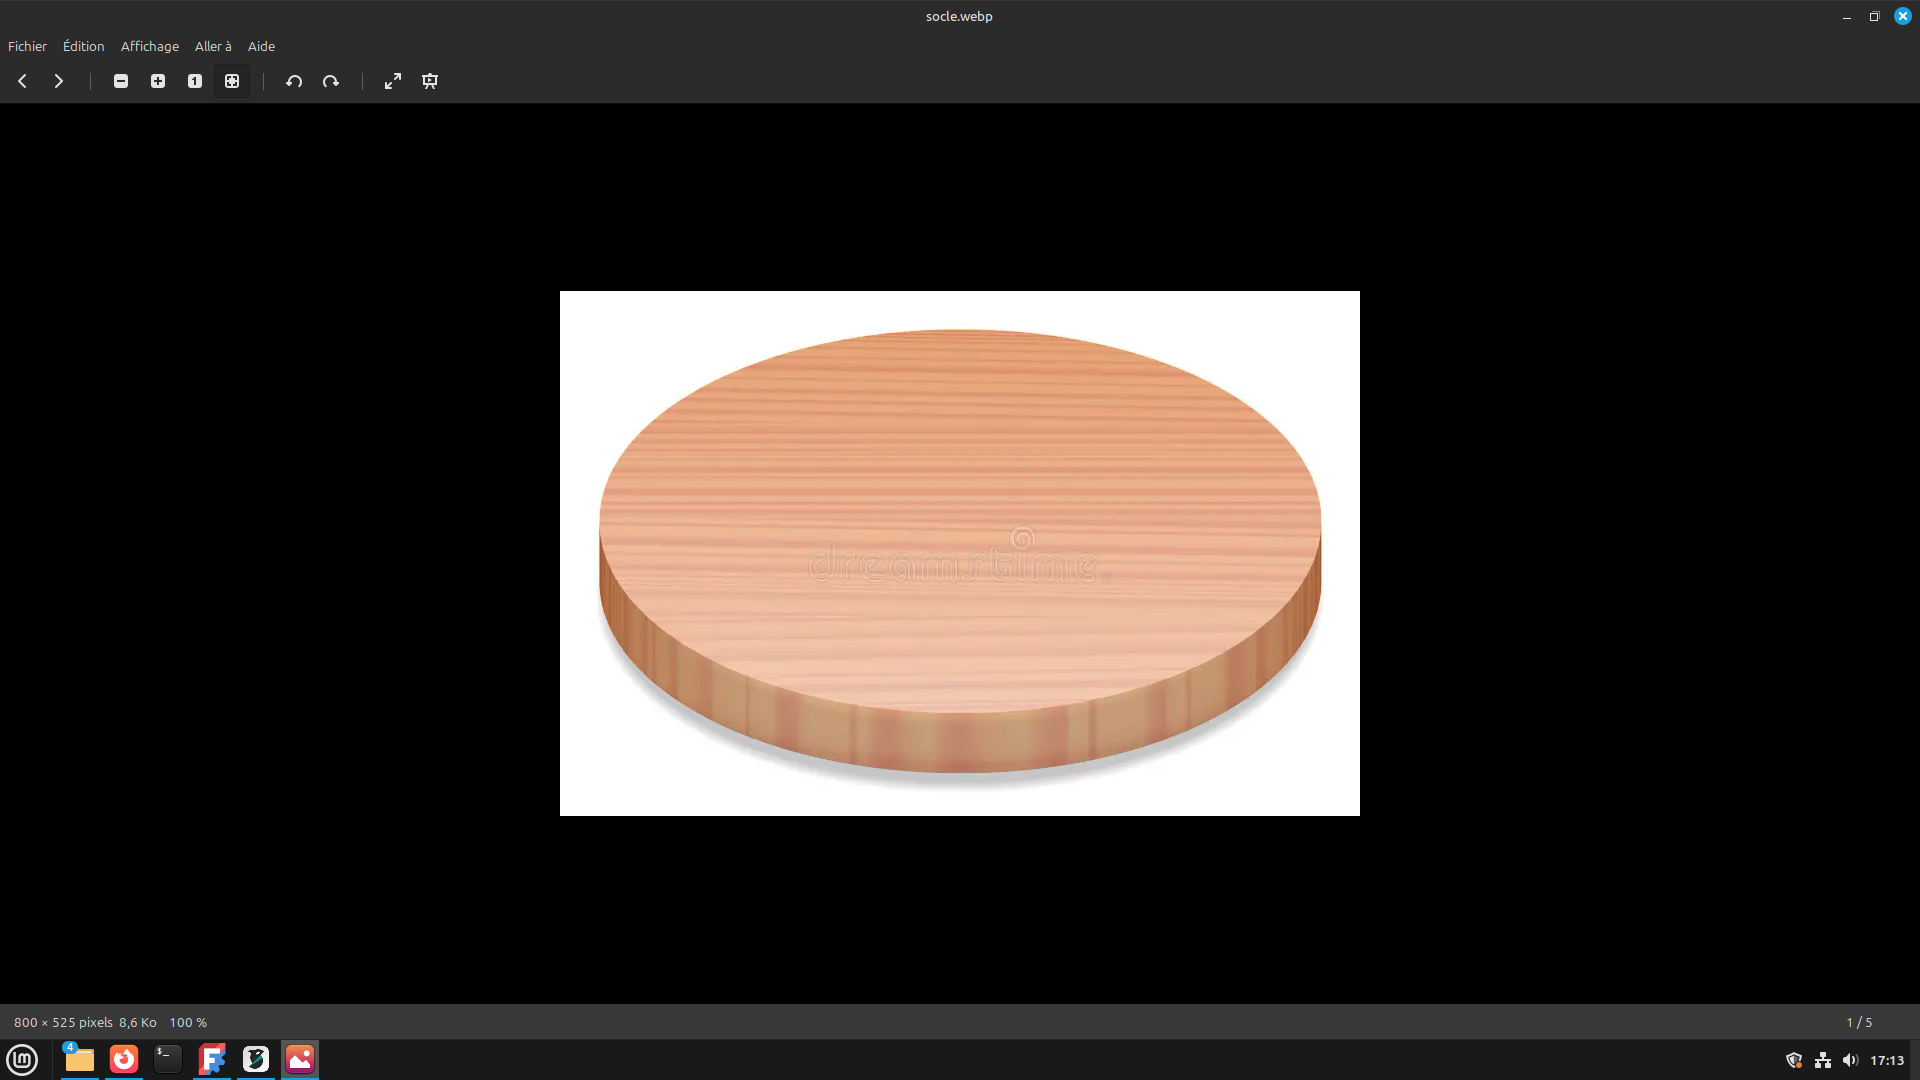The width and height of the screenshot is (1920, 1080).
Task: Open the Fichier menu
Action: coord(27,46)
